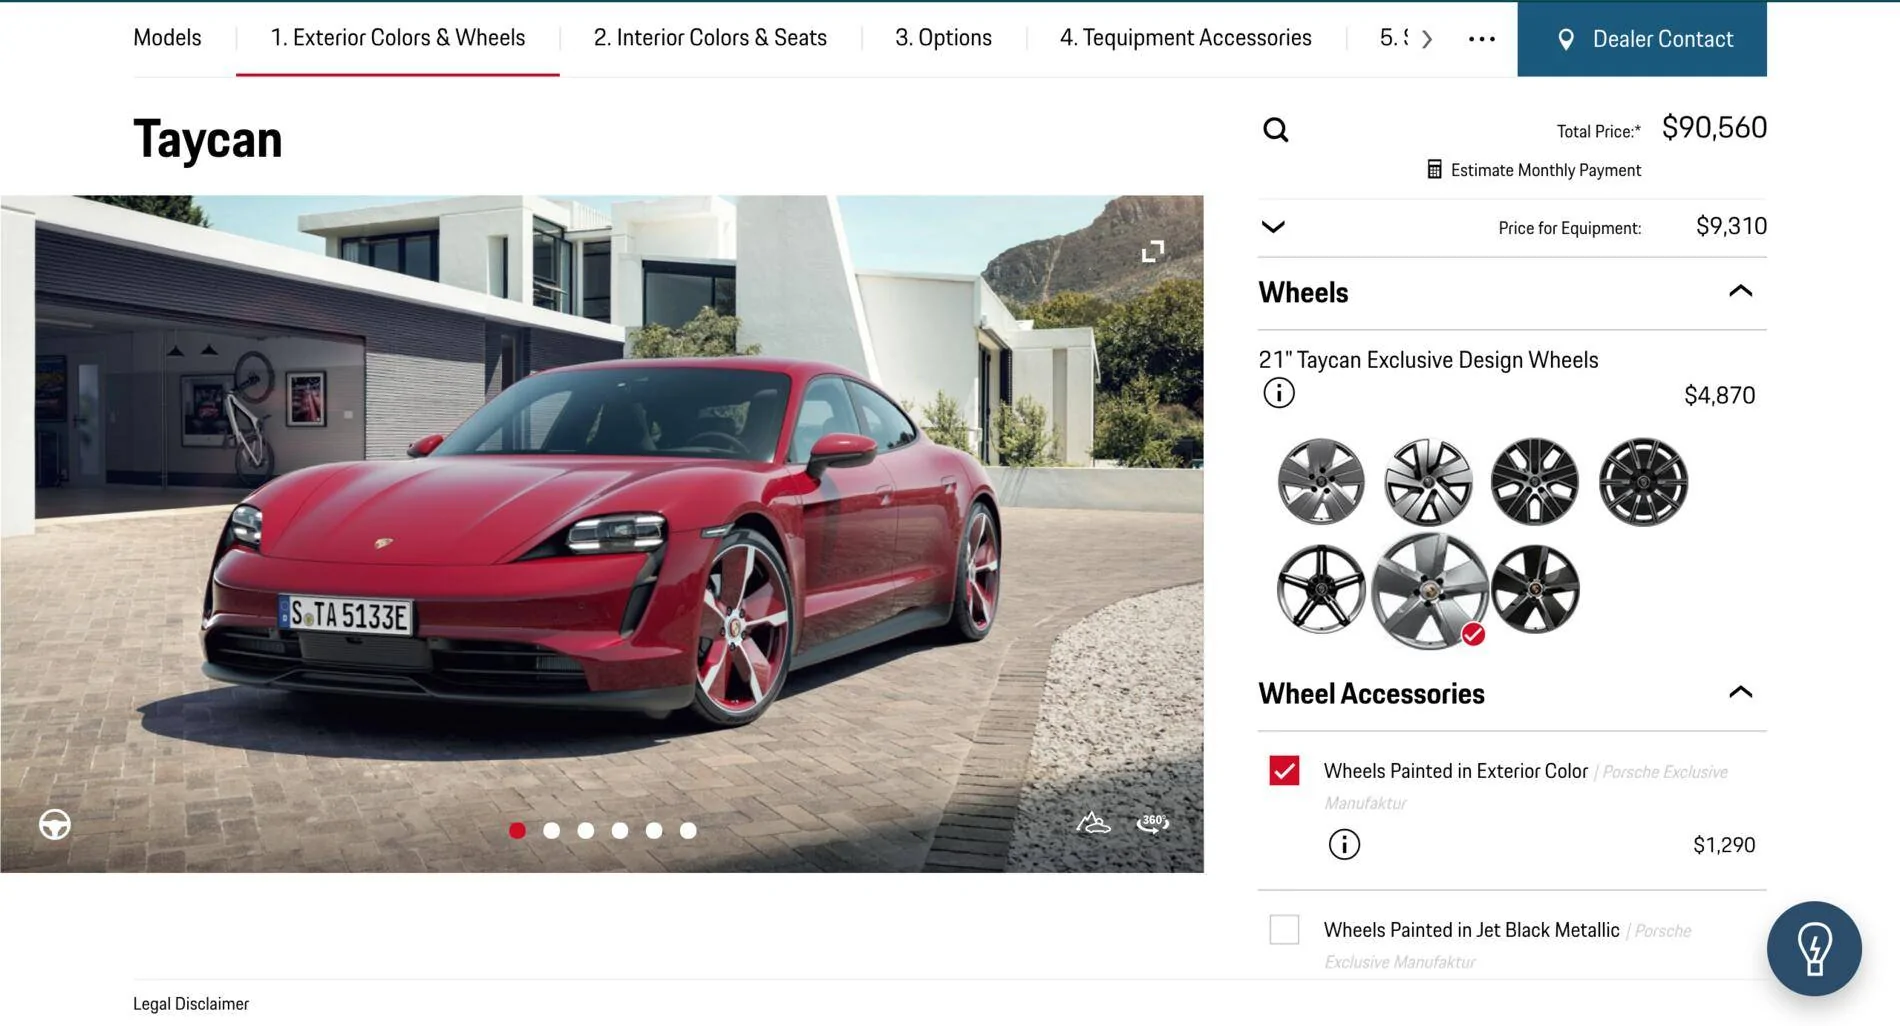Select the third black aero wheel in the top row
Image resolution: width=1900 pixels, height=1026 pixels.
(1534, 482)
